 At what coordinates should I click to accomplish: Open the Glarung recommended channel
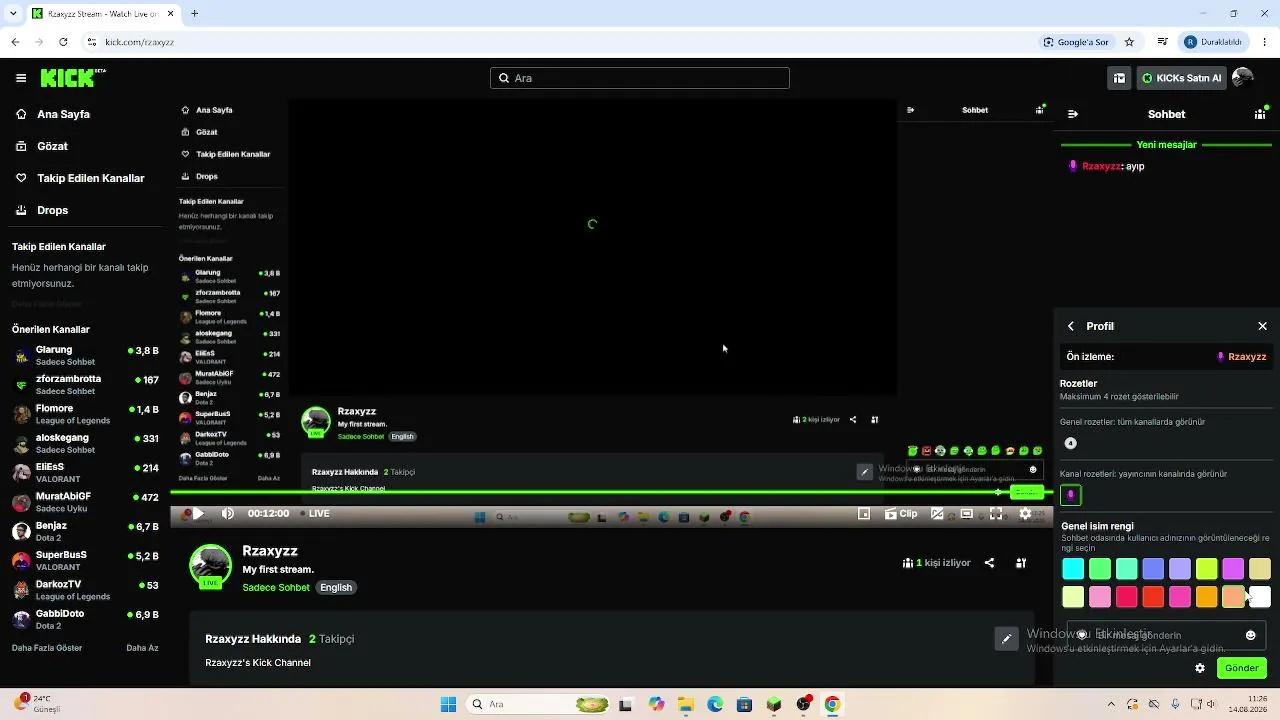pyautogui.click(x=85, y=355)
